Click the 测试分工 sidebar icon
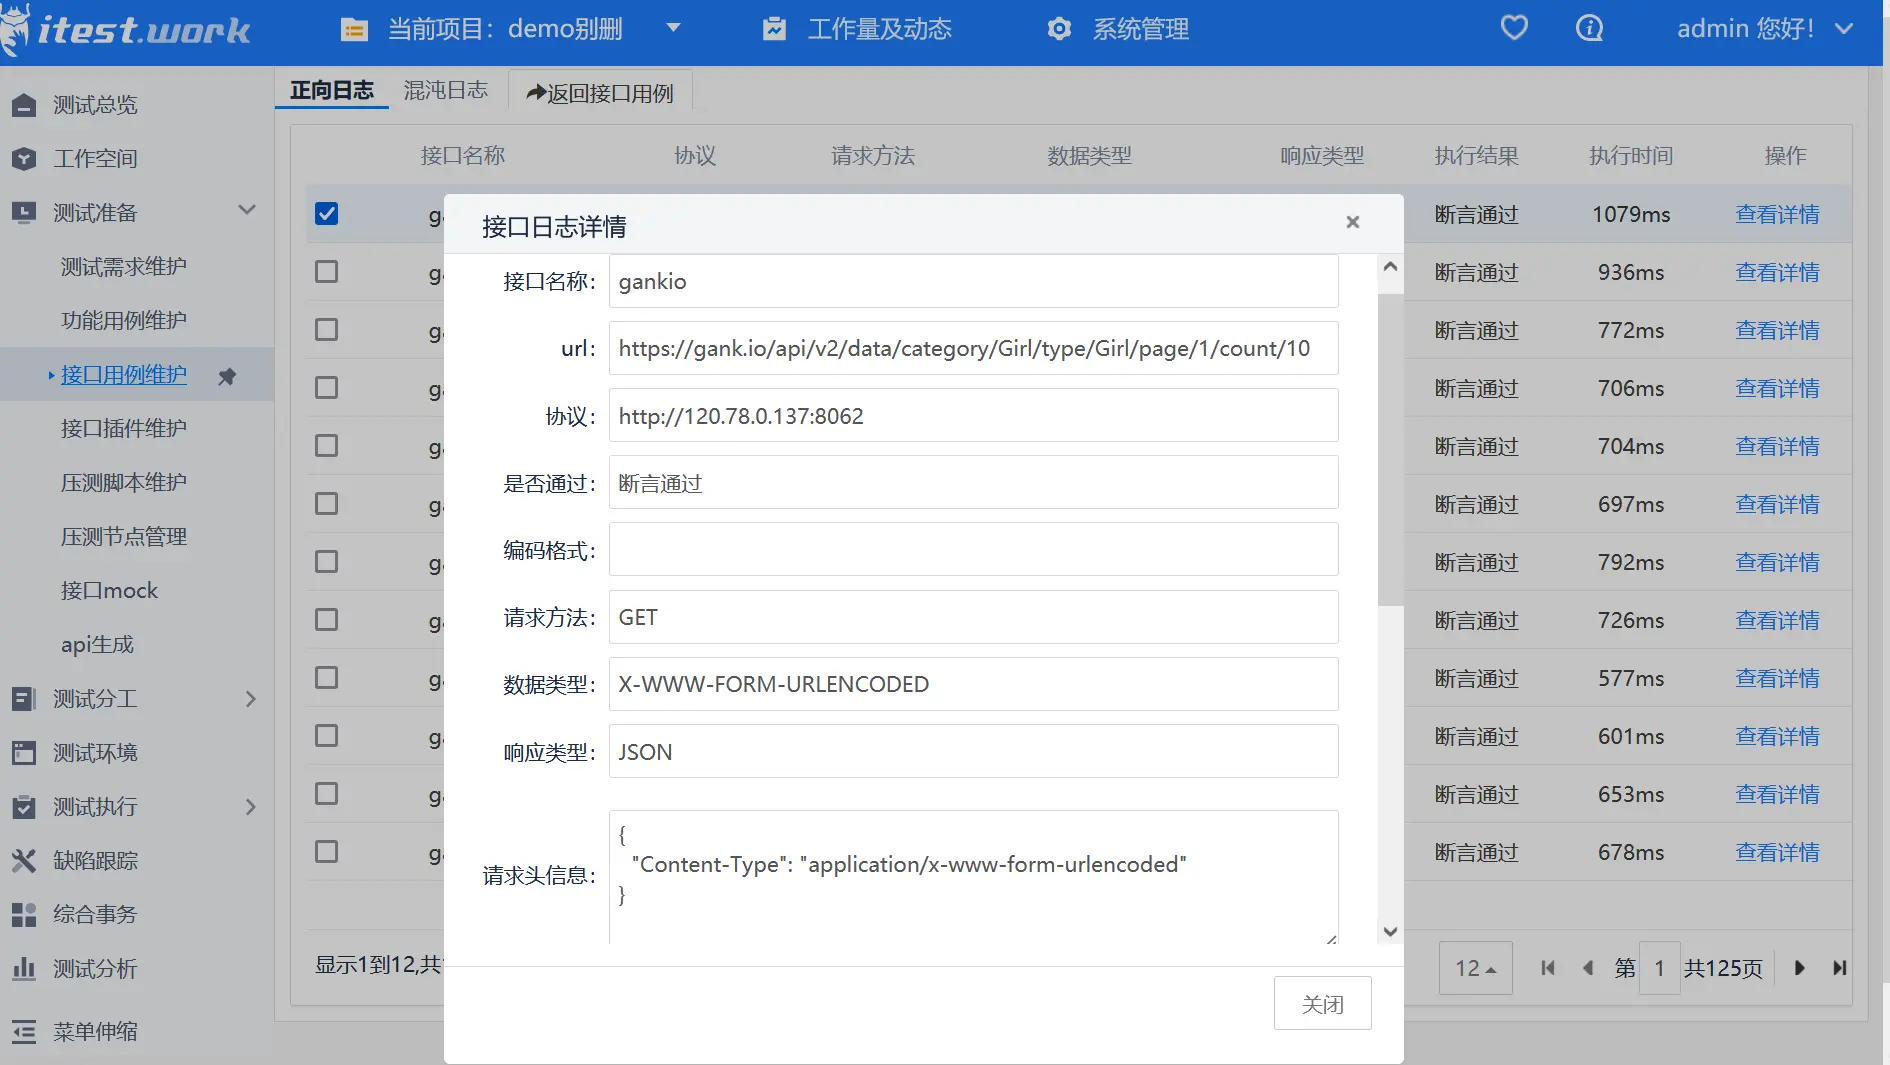Screen dimensions: 1890x1065 [24, 699]
